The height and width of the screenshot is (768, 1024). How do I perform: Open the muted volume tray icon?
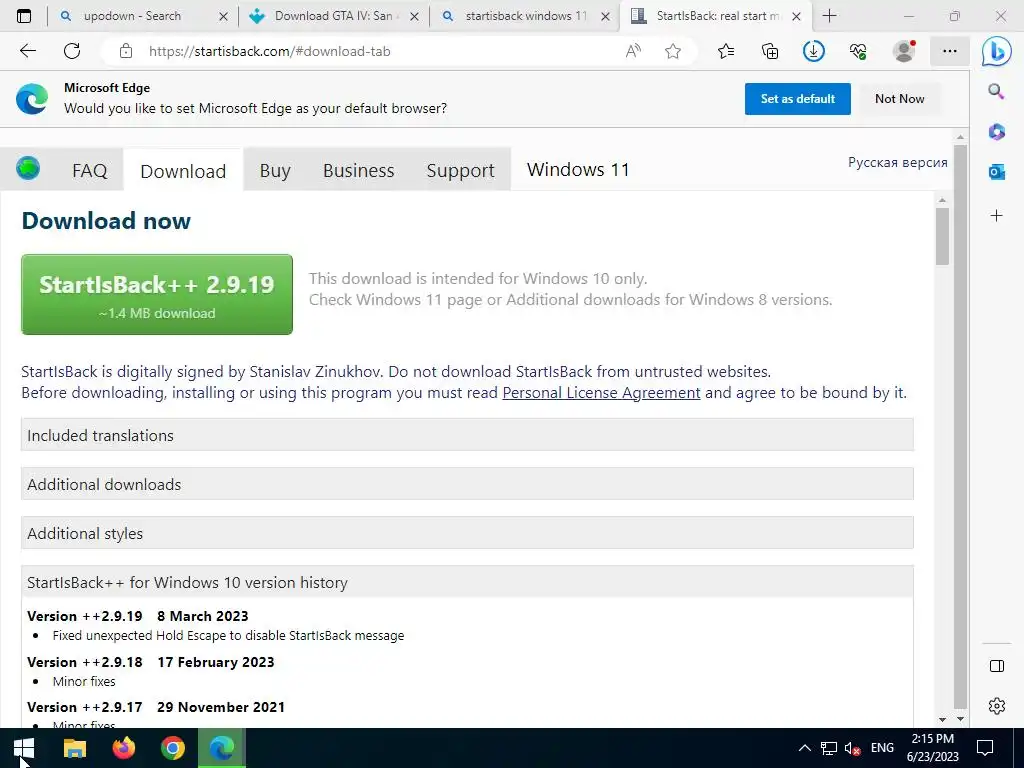click(852, 749)
